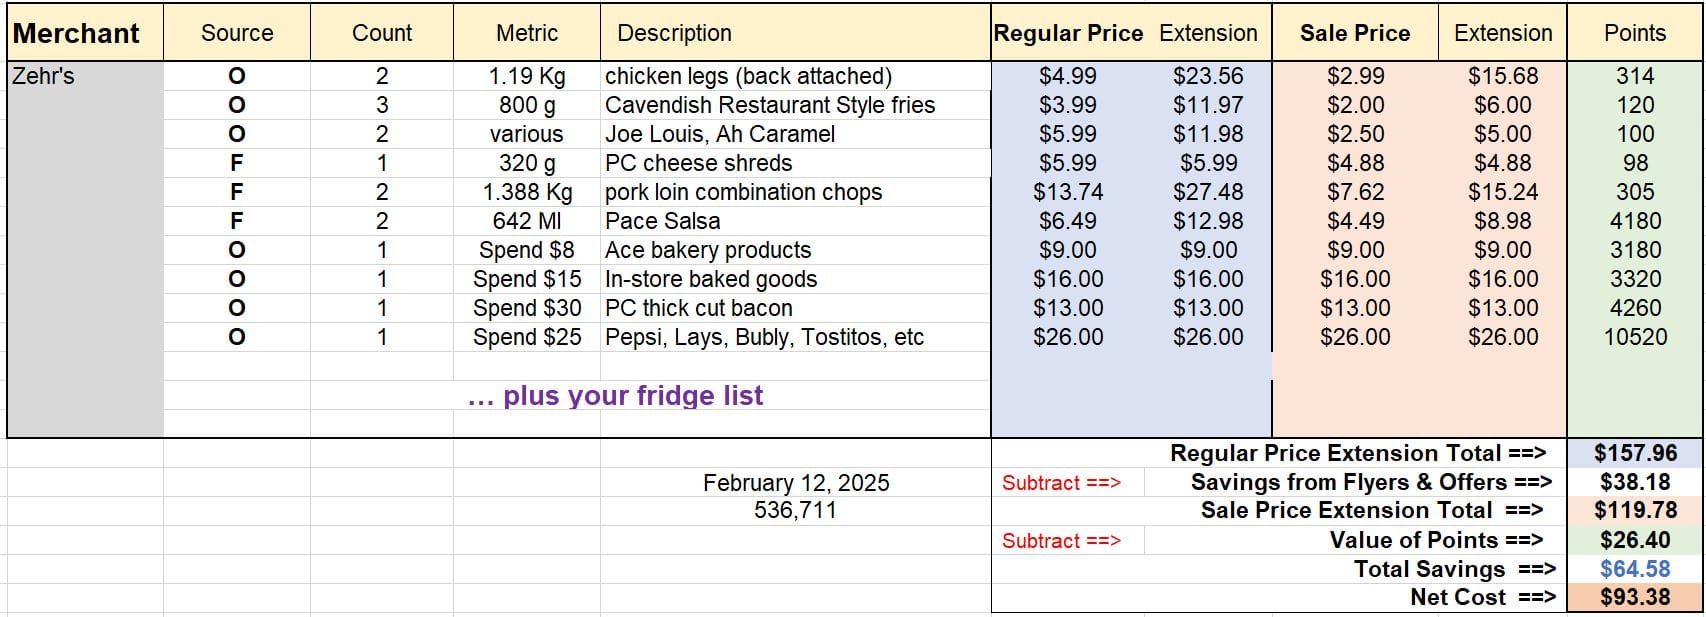This screenshot has height=617, width=1706.
Task: Click the Regular Price Extension Total $157.96
Action: 1635,453
